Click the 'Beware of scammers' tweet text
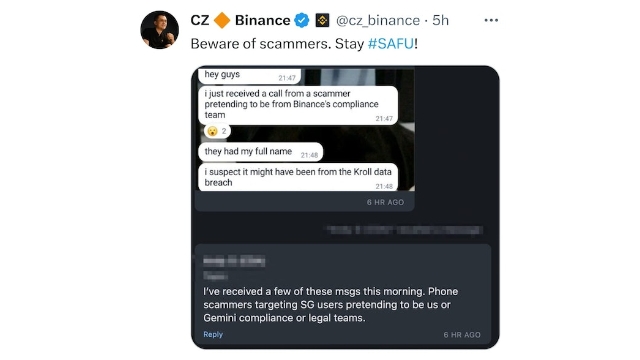 [304, 44]
